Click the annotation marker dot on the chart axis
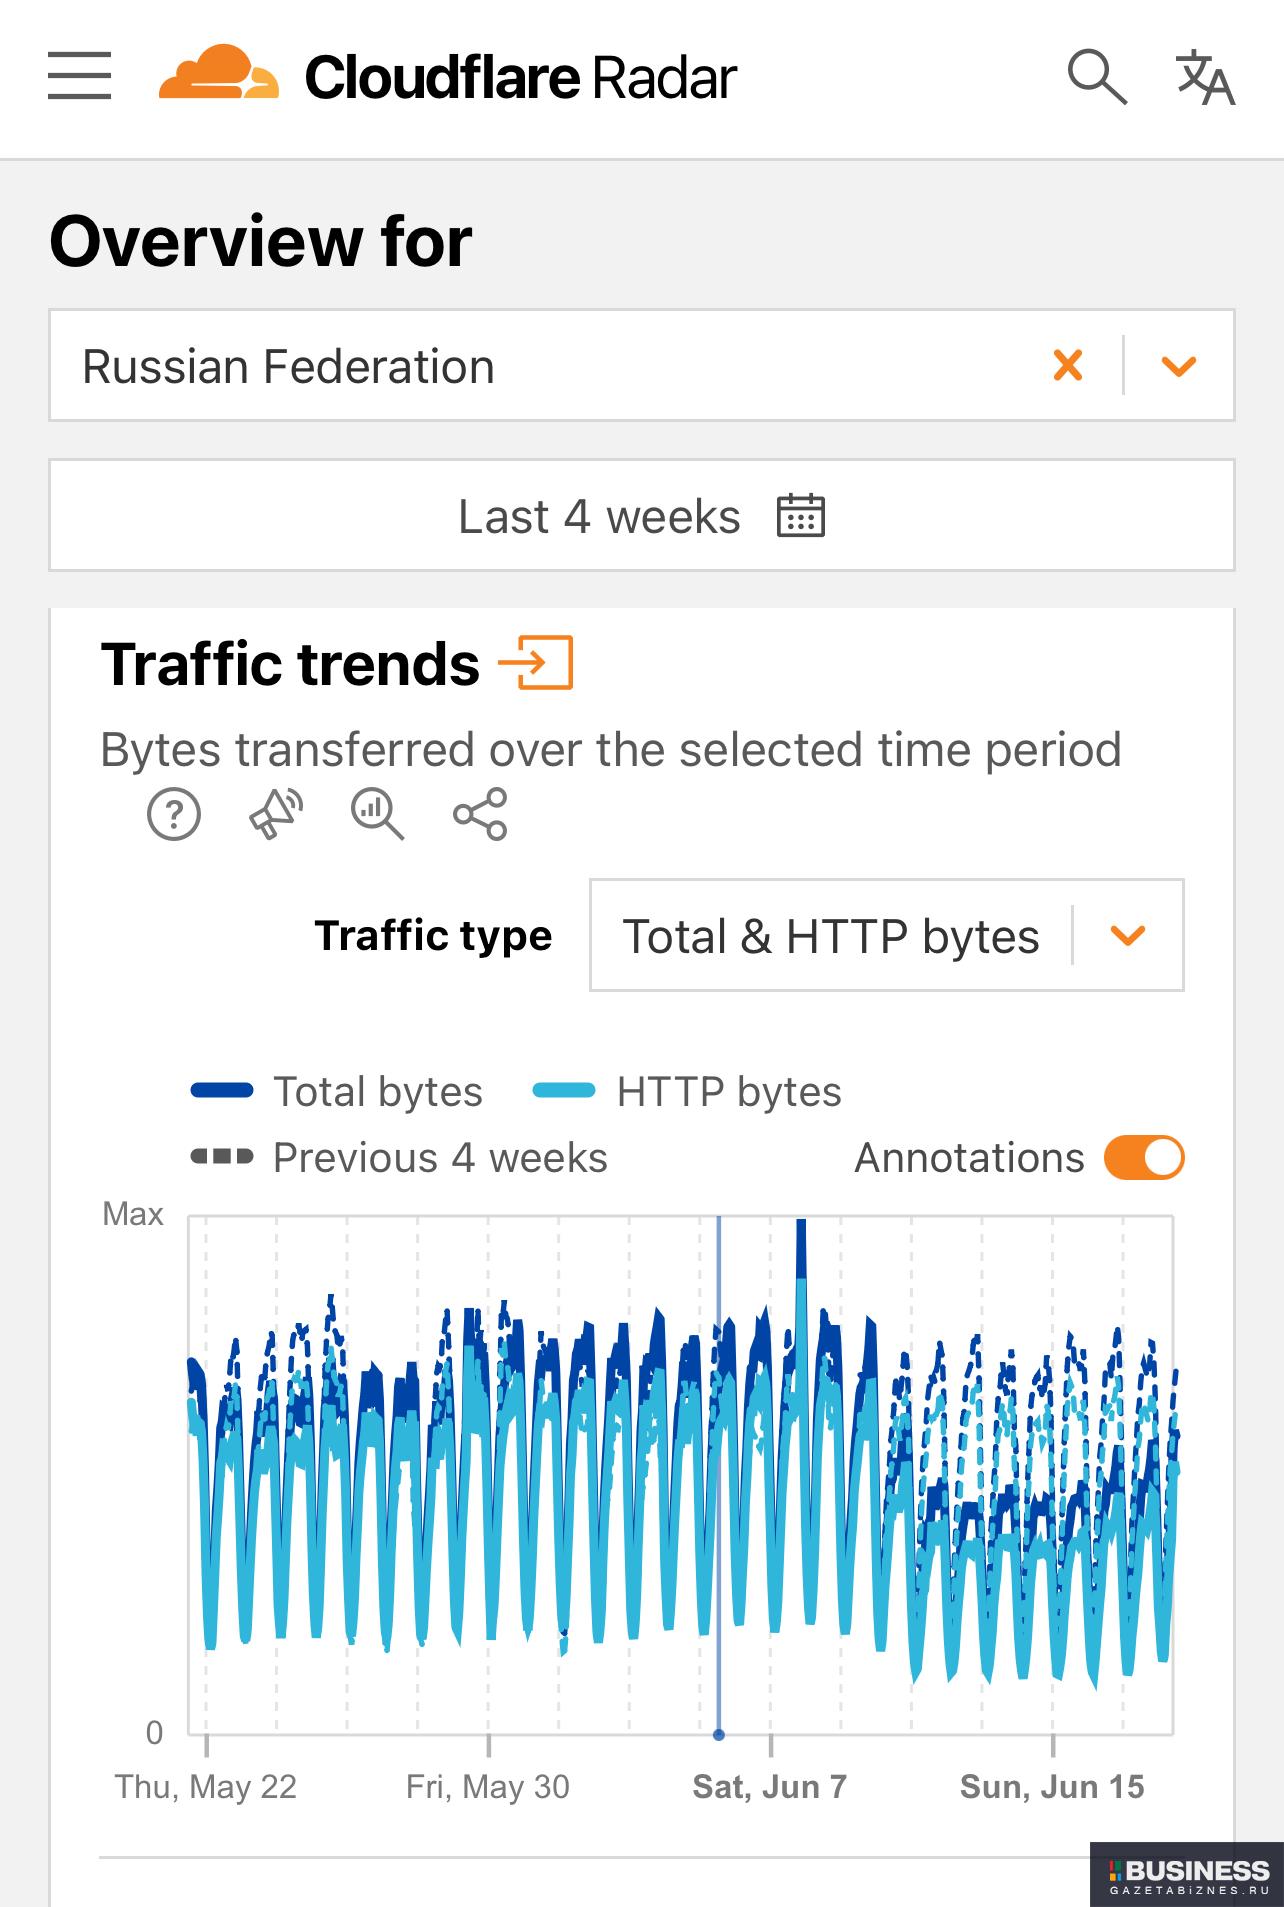1284x1907 pixels. 719,1735
